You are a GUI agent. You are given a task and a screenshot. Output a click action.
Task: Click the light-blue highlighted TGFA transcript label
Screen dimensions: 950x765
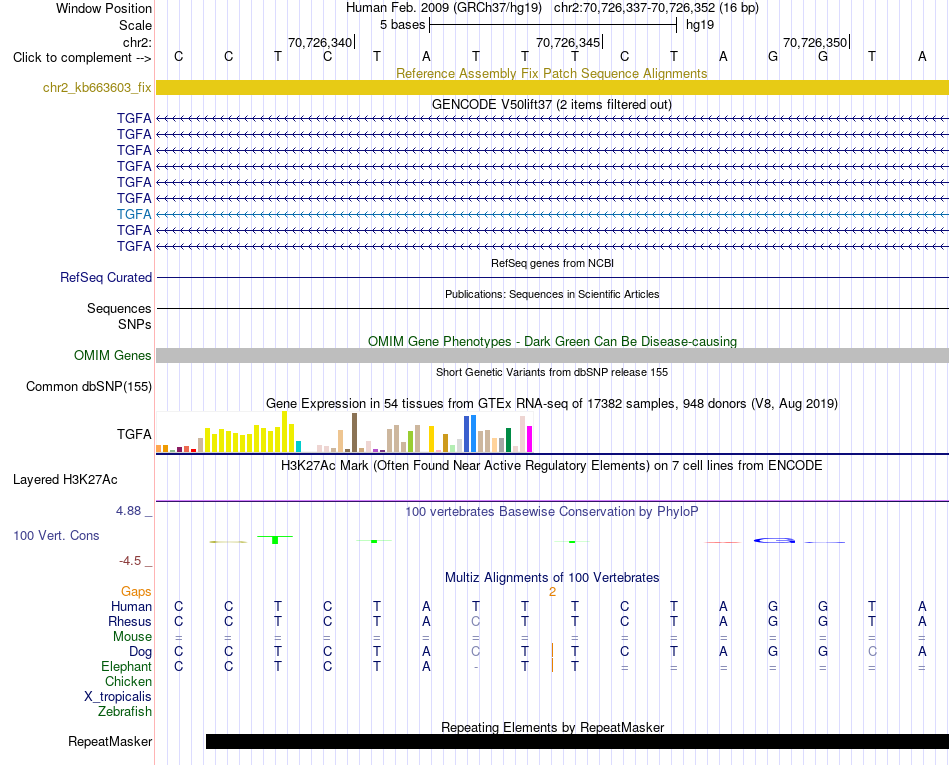(x=134, y=214)
